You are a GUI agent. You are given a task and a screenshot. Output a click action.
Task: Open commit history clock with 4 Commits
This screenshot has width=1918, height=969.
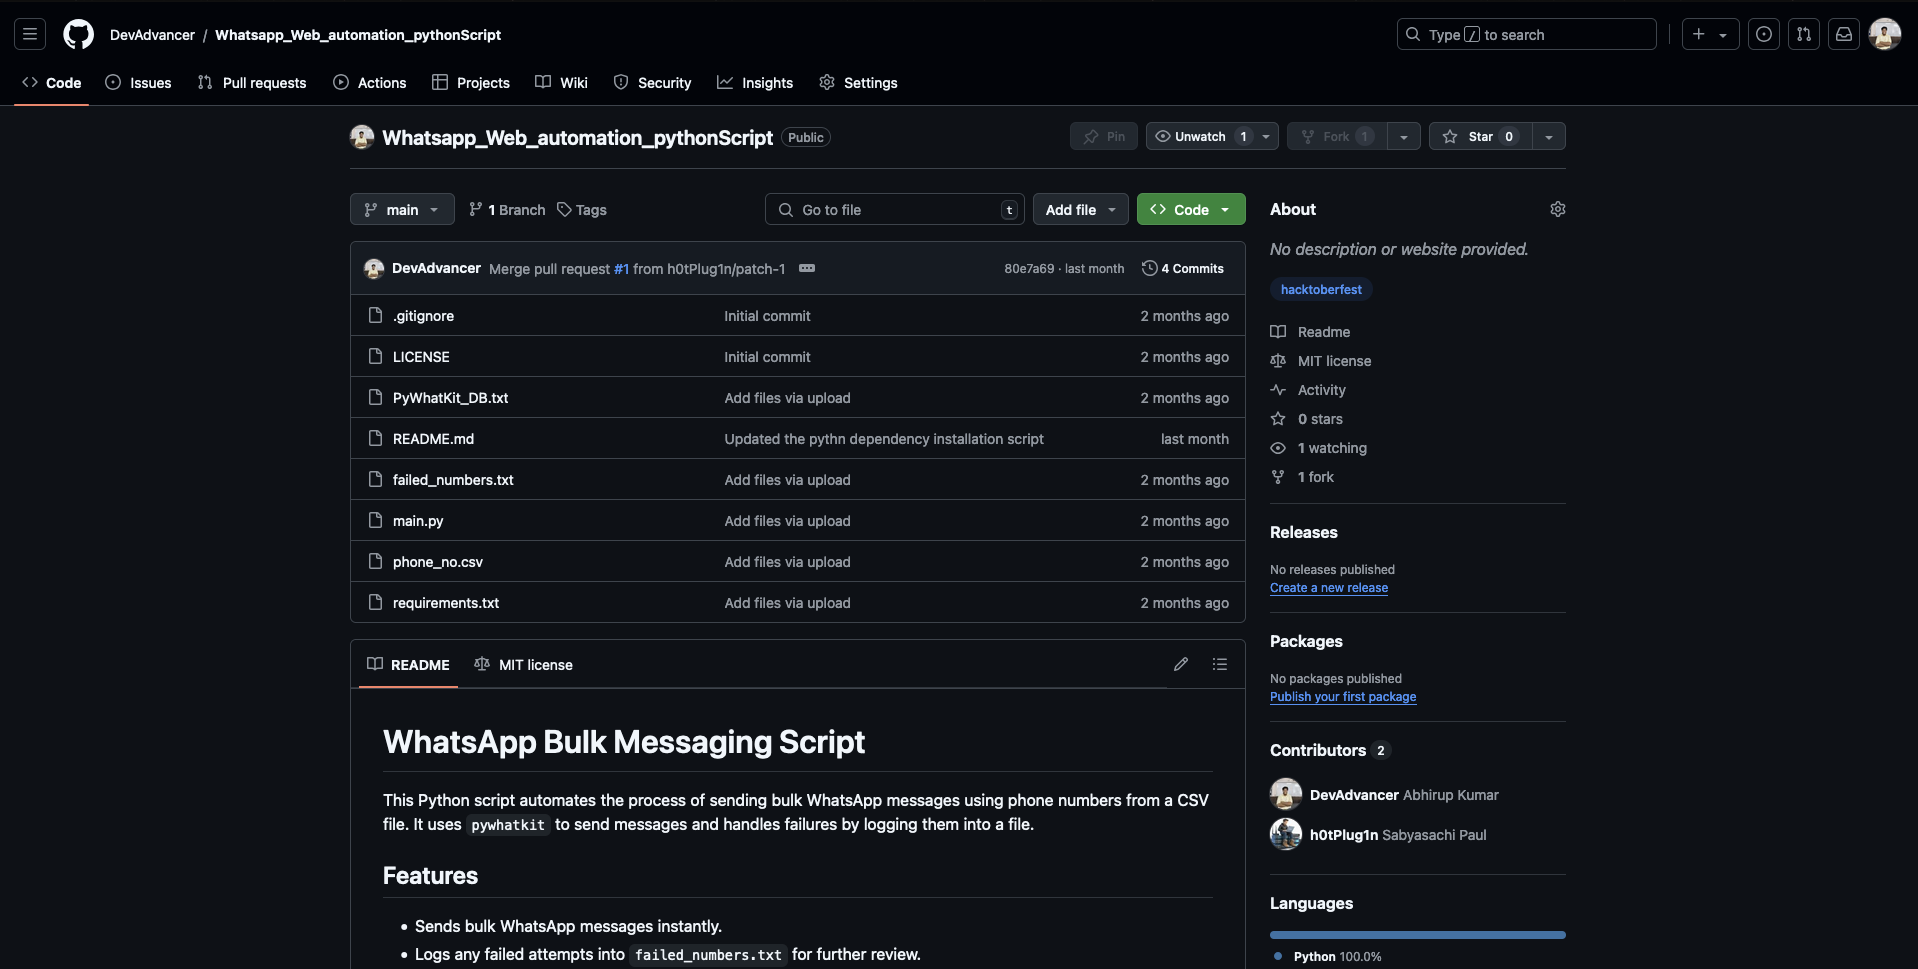(x=1183, y=268)
